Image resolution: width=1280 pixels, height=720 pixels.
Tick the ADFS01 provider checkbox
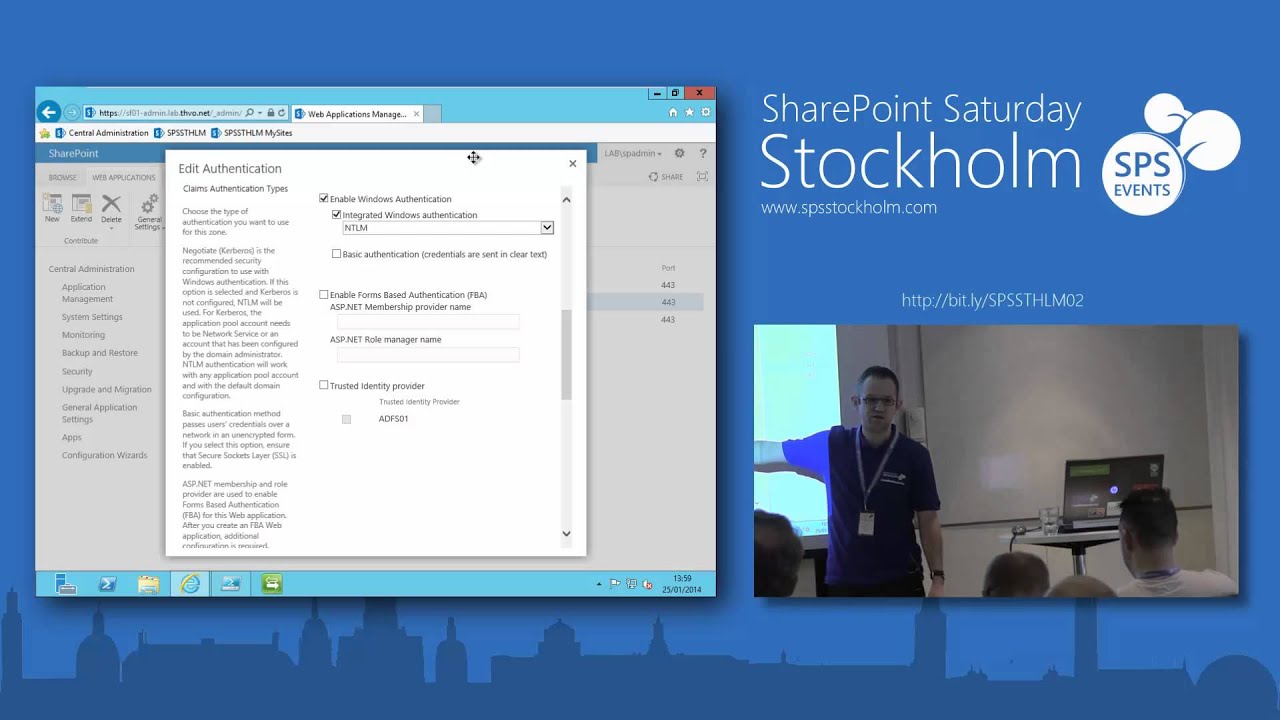click(346, 419)
